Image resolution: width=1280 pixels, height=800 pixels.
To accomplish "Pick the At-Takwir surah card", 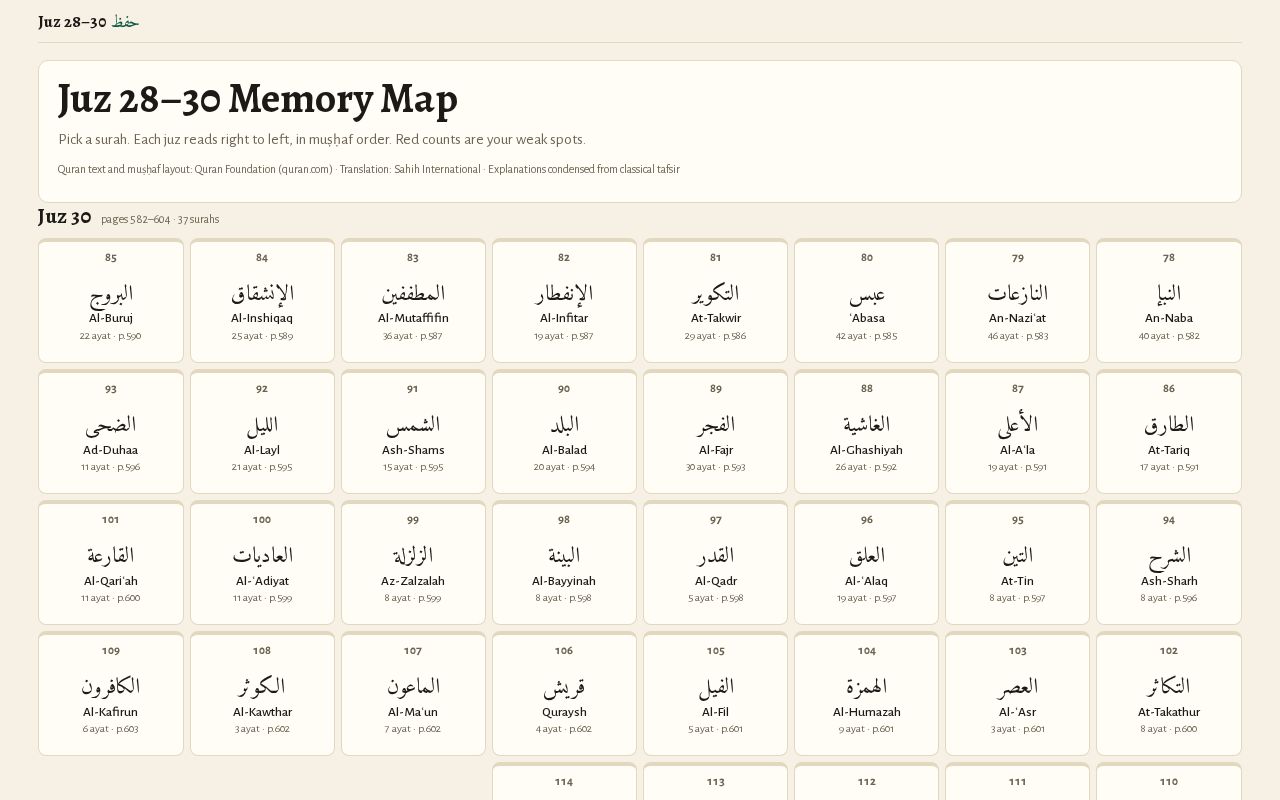I will 715,300.
